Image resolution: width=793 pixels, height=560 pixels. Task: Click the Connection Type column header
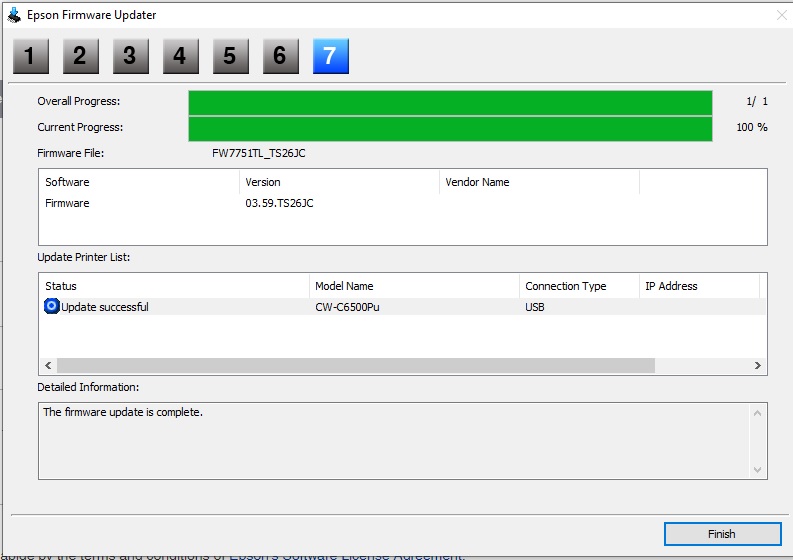pyautogui.click(x=580, y=286)
